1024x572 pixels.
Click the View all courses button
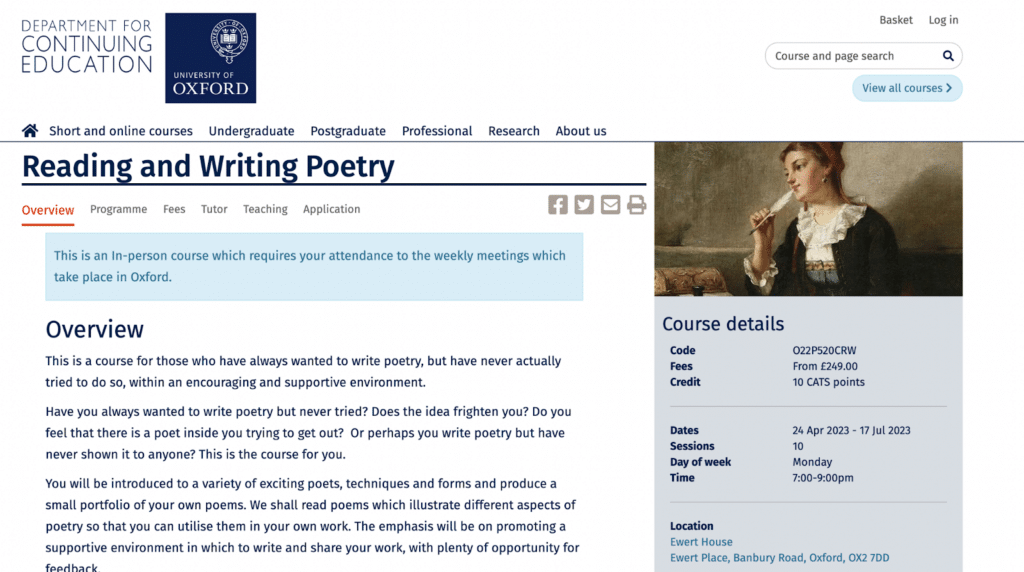pyautogui.click(x=907, y=88)
